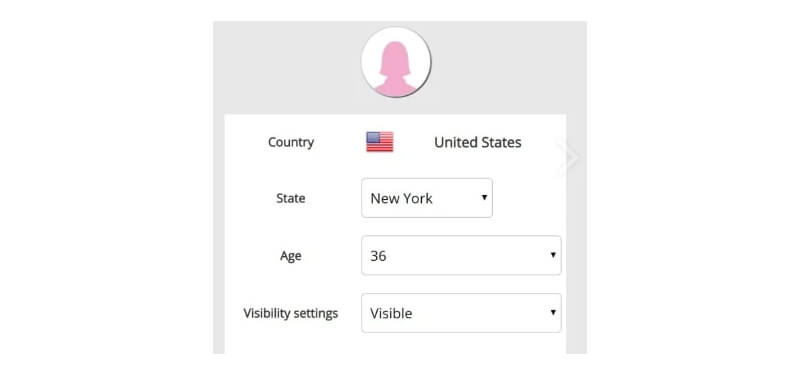Image resolution: width=800 pixels, height=375 pixels.
Task: Select the 'Visible' value text
Action: coord(391,313)
